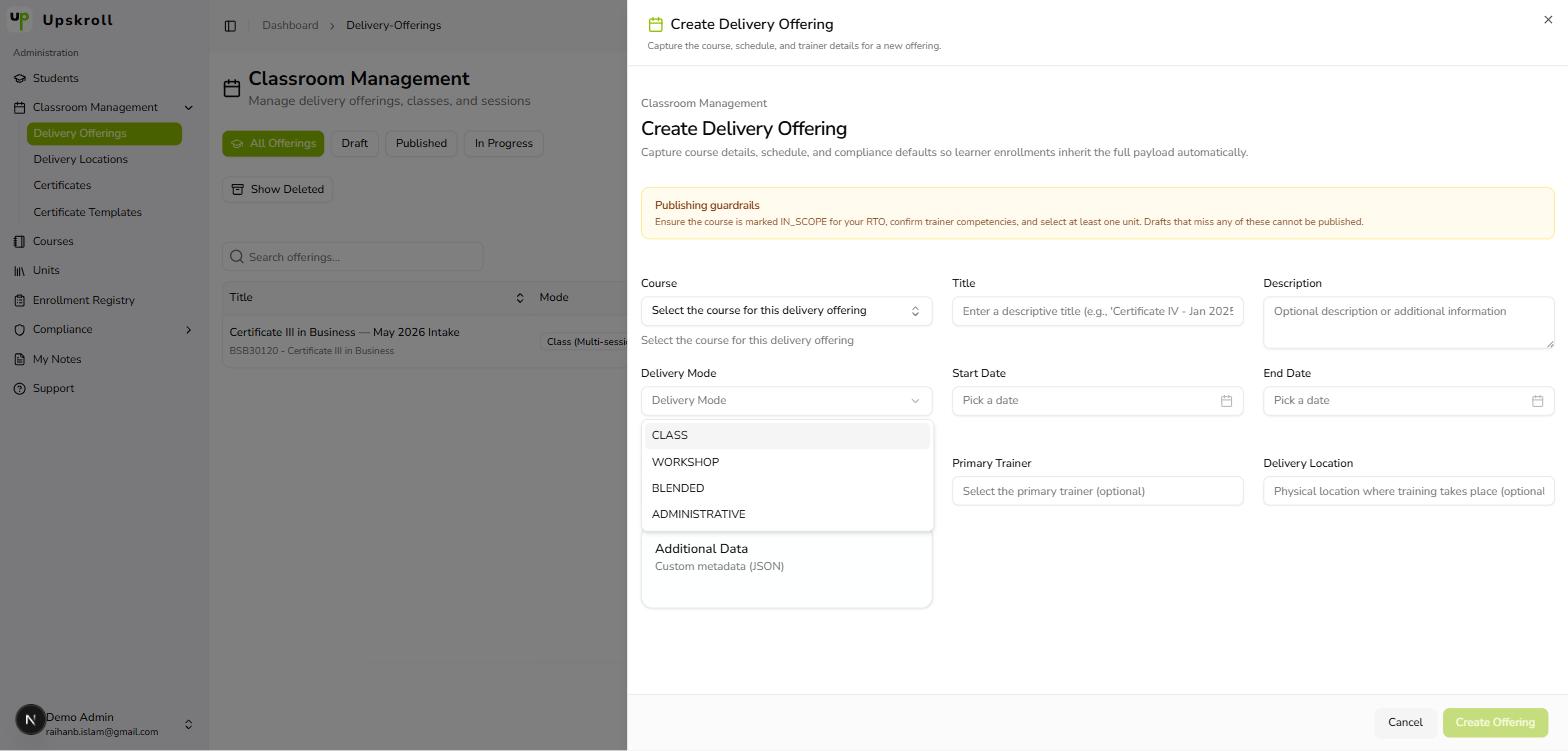Select Delivery Offerings in the sidebar
Image resolution: width=1568 pixels, height=751 pixels.
click(104, 133)
